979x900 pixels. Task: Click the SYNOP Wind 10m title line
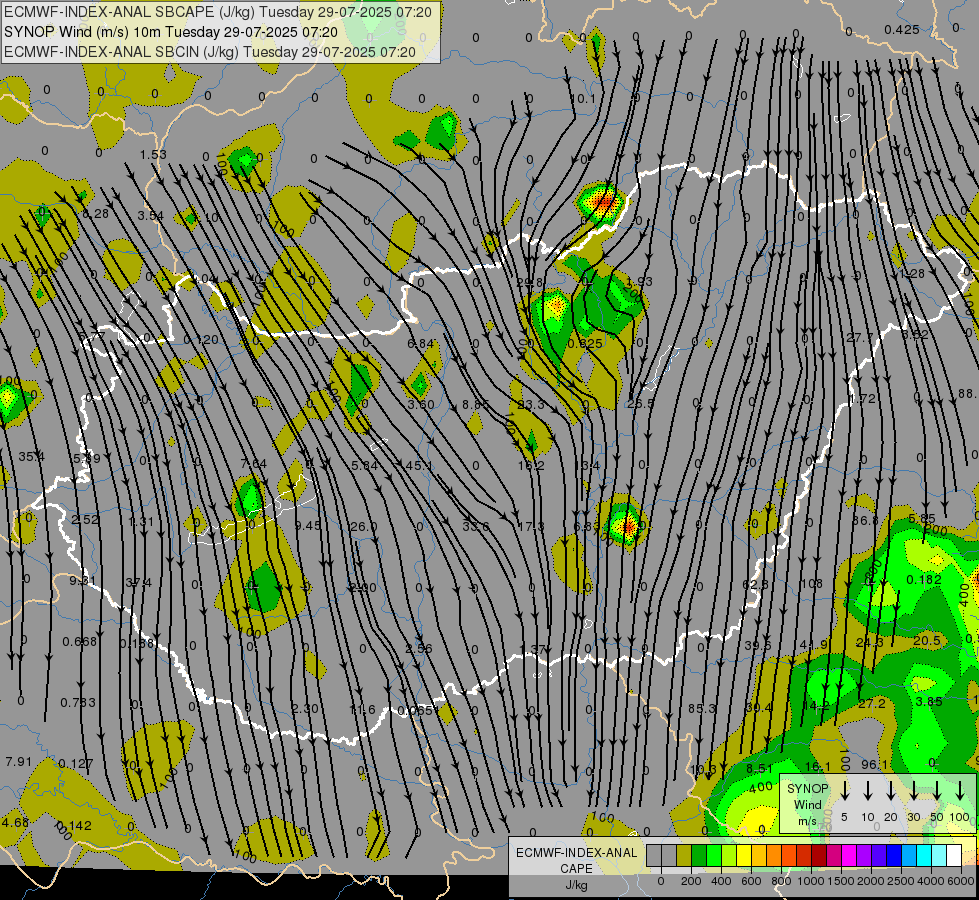coord(170,32)
